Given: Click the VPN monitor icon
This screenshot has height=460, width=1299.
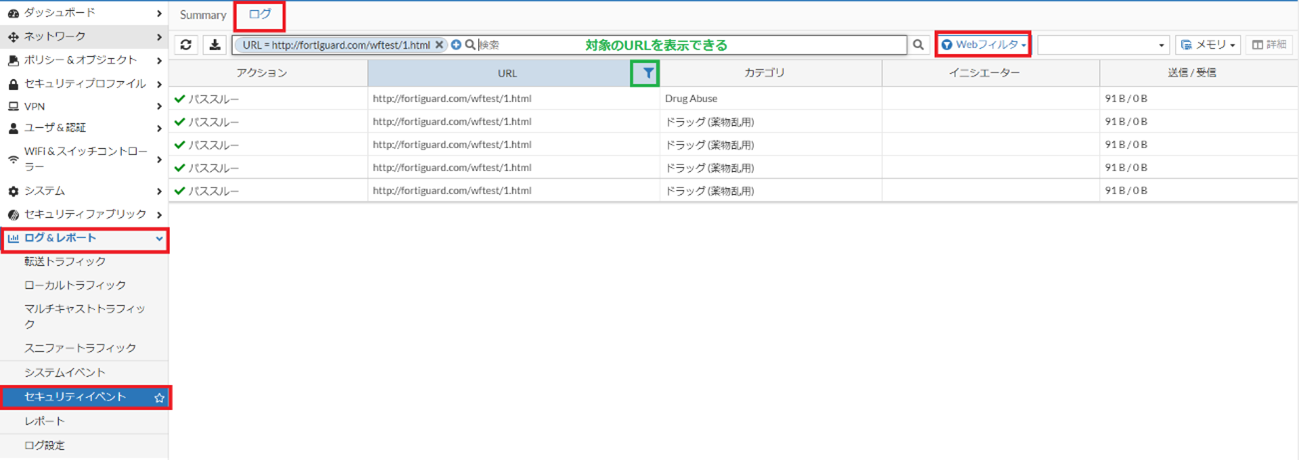Looking at the screenshot, I should (13, 106).
